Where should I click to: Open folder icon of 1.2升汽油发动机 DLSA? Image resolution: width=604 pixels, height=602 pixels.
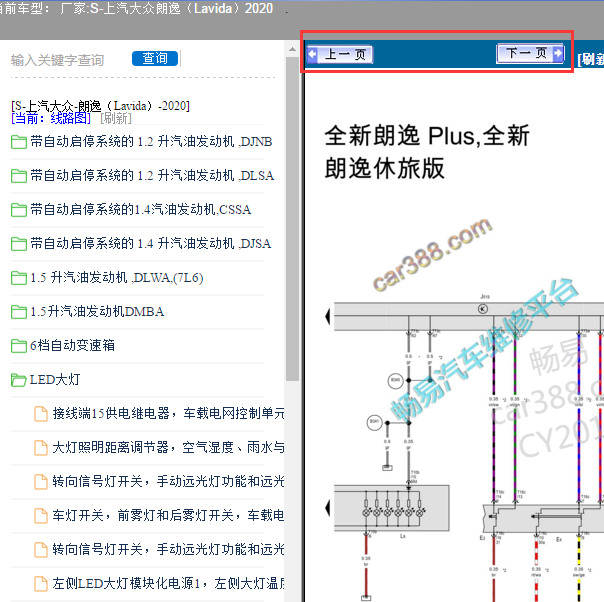[x=18, y=176]
